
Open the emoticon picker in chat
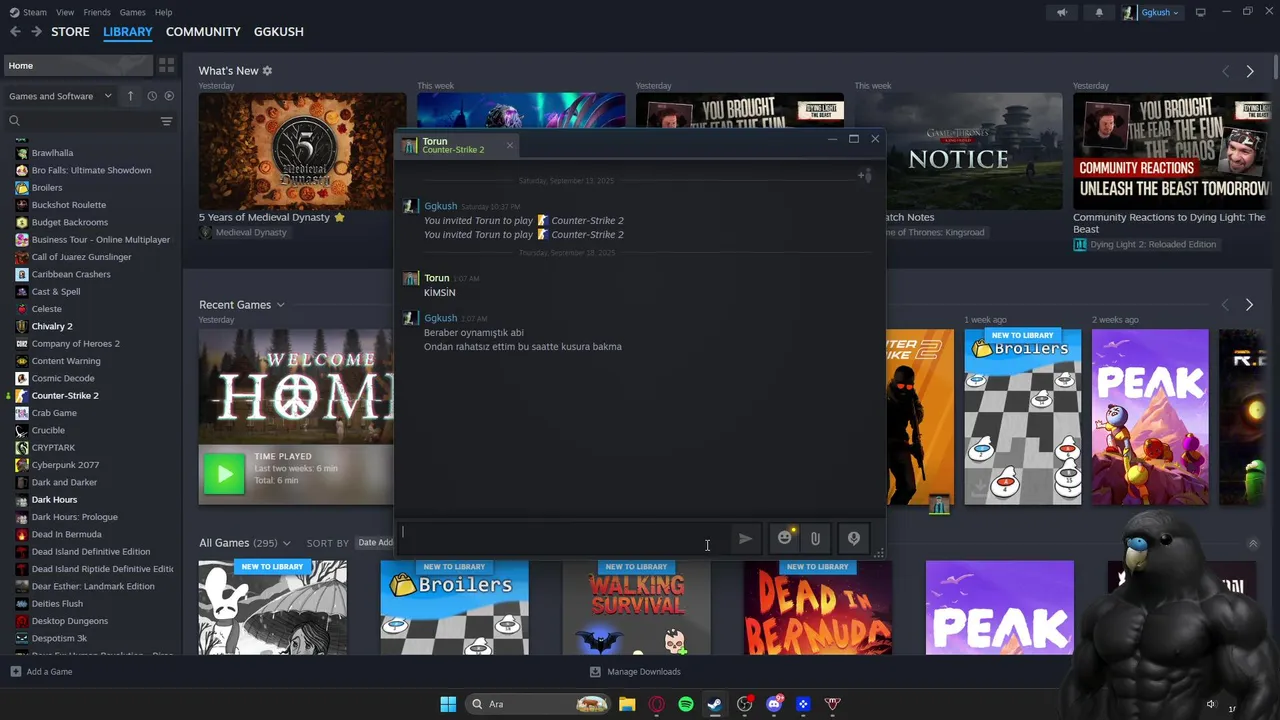(x=785, y=538)
